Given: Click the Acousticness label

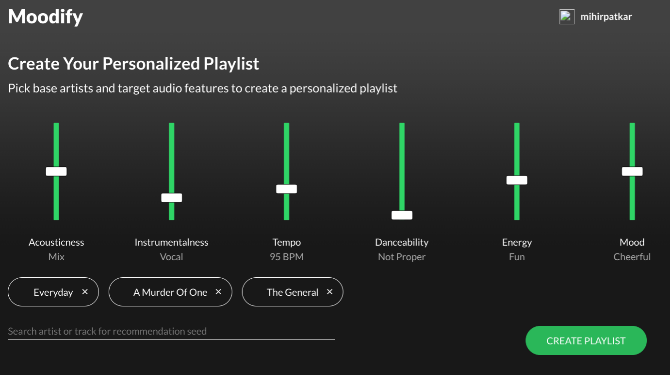Looking at the screenshot, I should 56,242.
